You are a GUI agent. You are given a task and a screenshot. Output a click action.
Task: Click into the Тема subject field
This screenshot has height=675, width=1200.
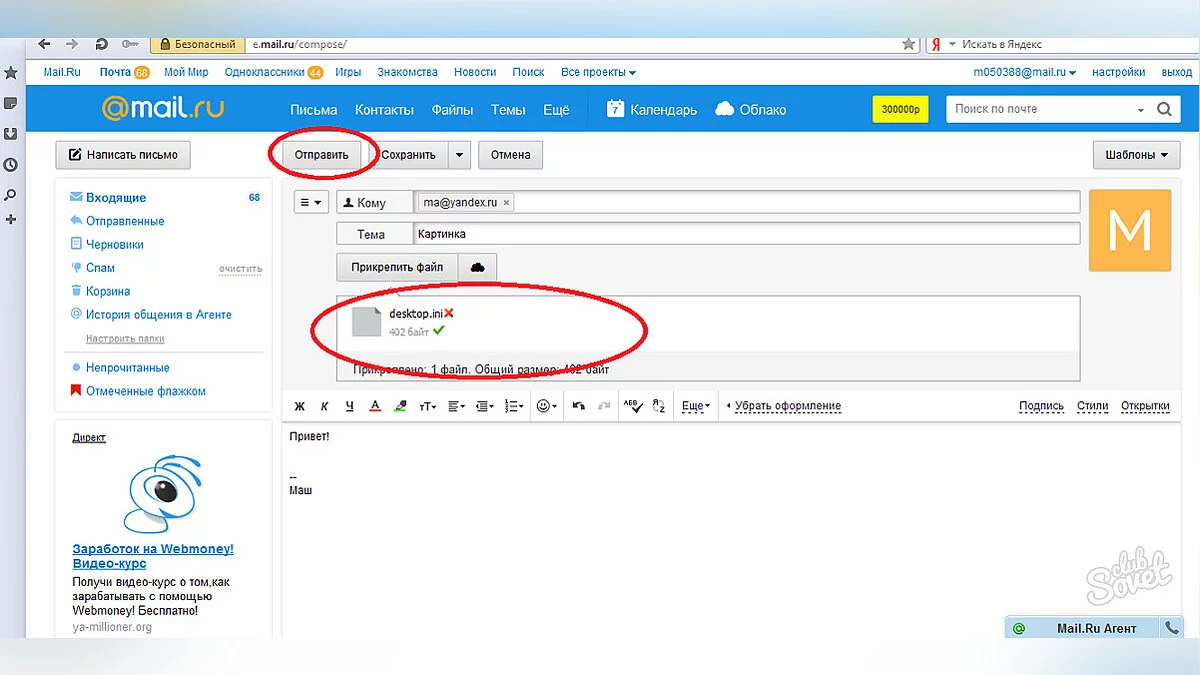tap(745, 234)
